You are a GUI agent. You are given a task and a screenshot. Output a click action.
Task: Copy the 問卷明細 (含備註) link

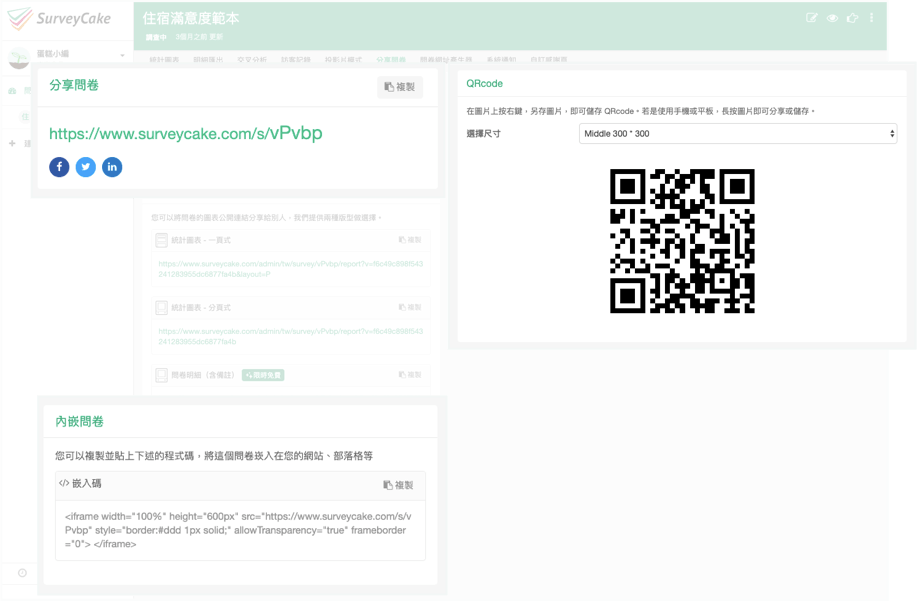tap(410, 374)
